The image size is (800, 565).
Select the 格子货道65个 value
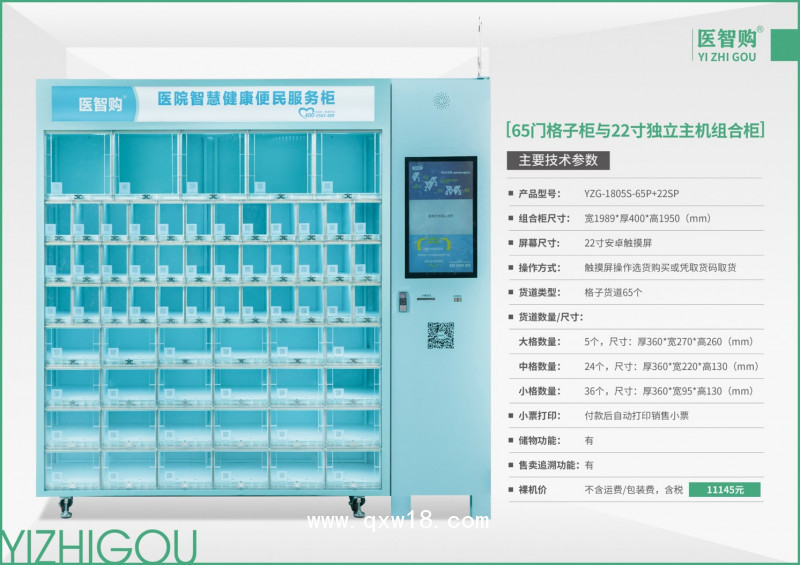coord(613,292)
